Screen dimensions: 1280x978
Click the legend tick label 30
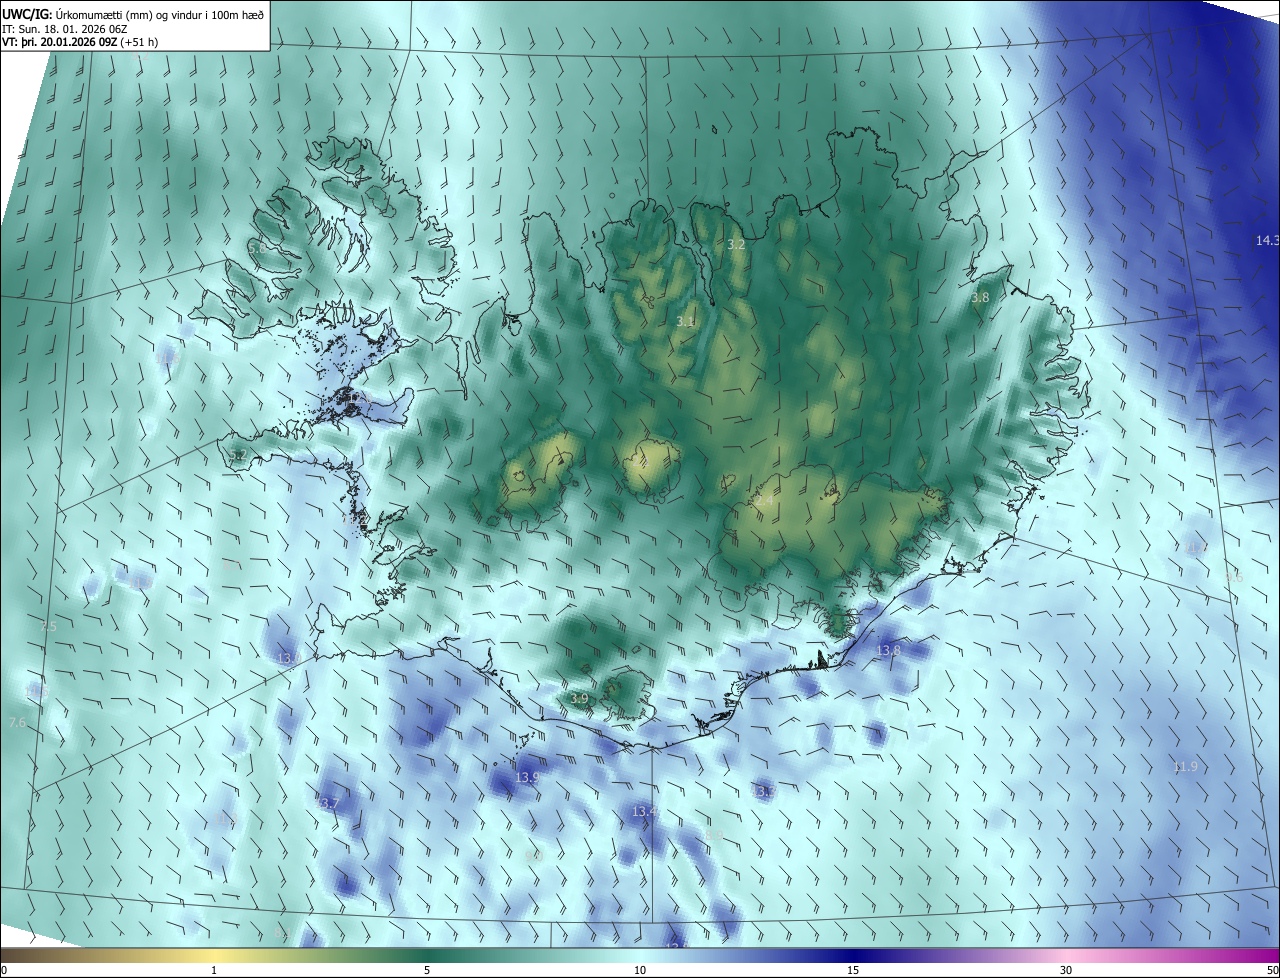pos(1066,970)
